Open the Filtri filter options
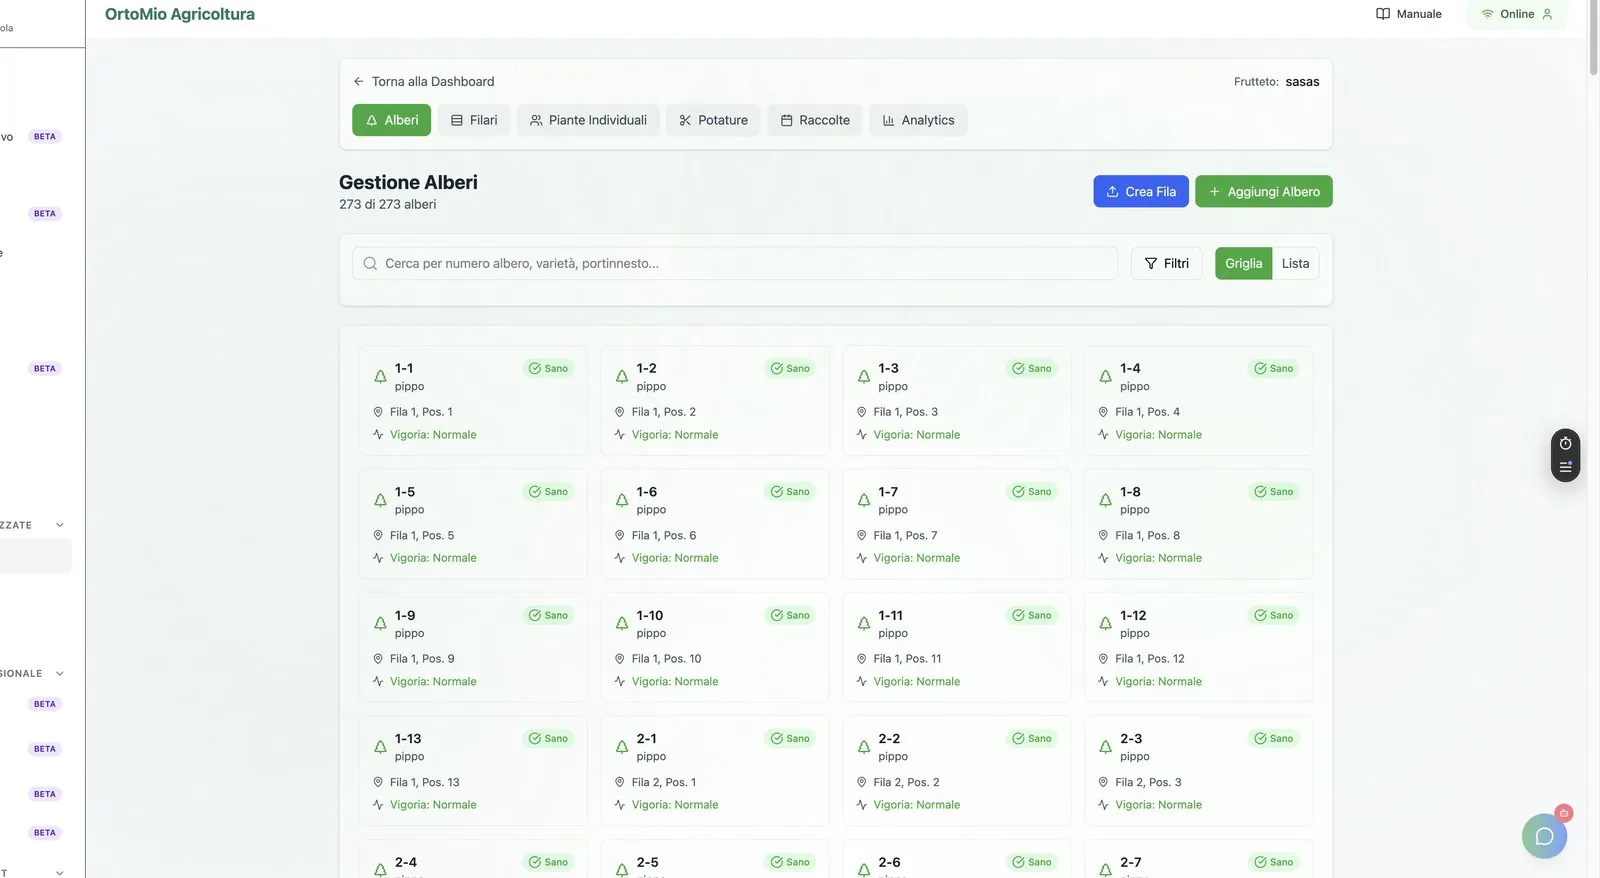 tap(1166, 263)
